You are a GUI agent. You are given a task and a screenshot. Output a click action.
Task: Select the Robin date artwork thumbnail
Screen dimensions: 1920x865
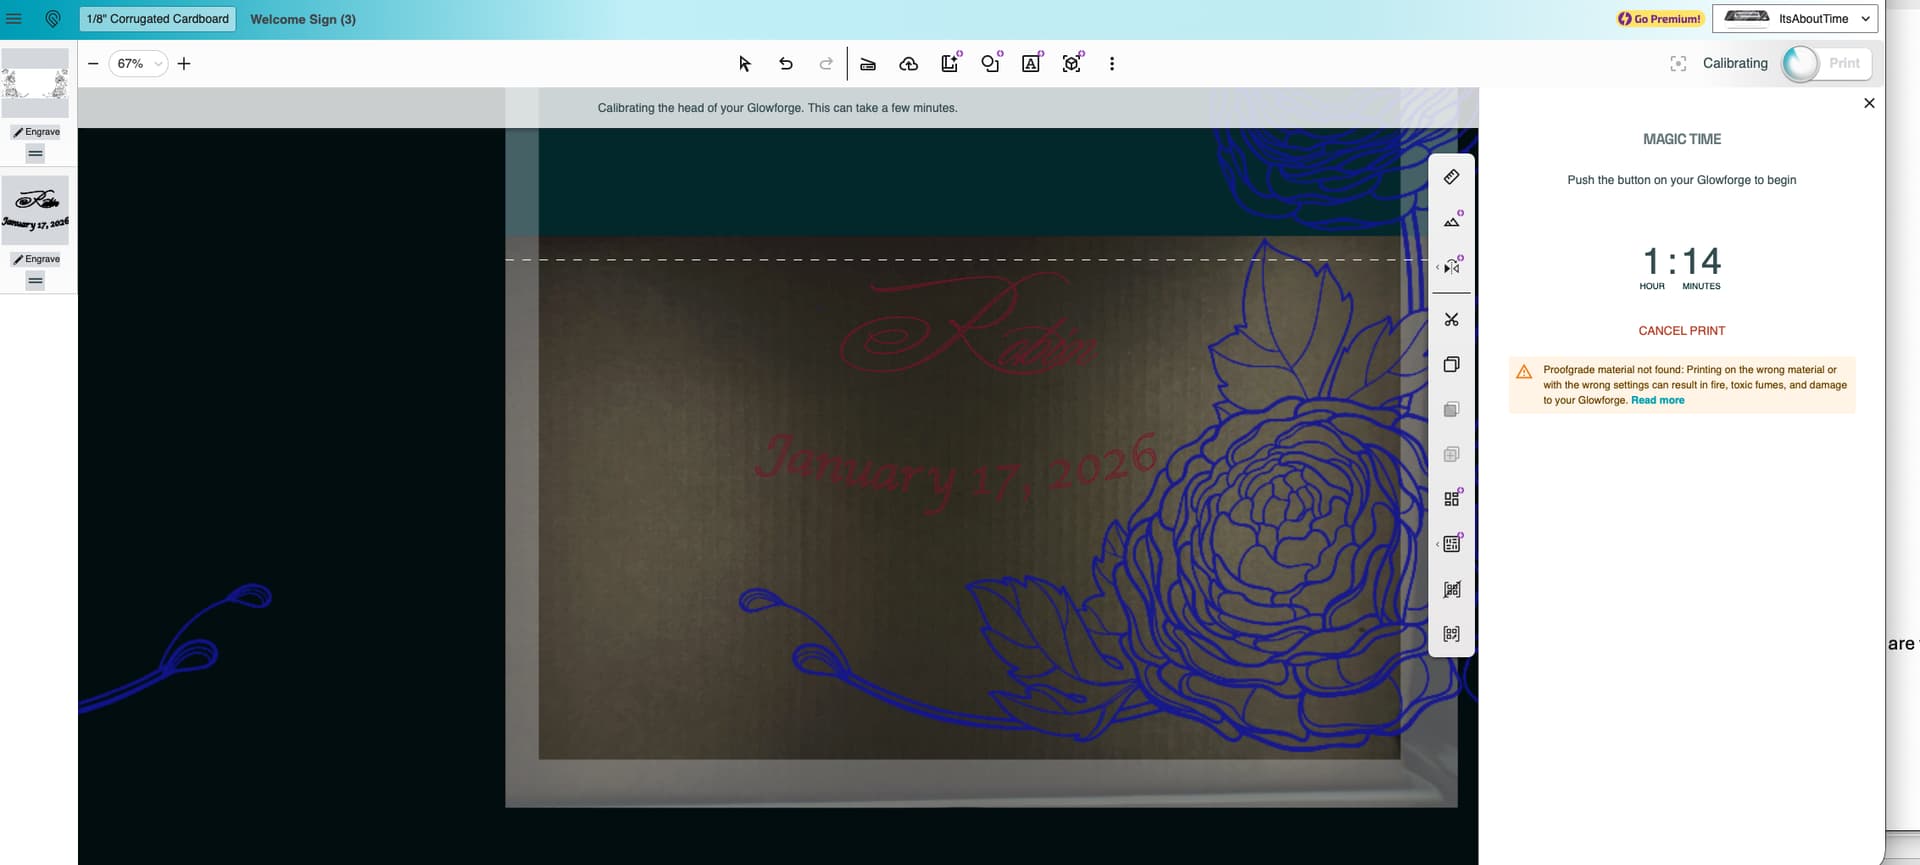click(35, 210)
